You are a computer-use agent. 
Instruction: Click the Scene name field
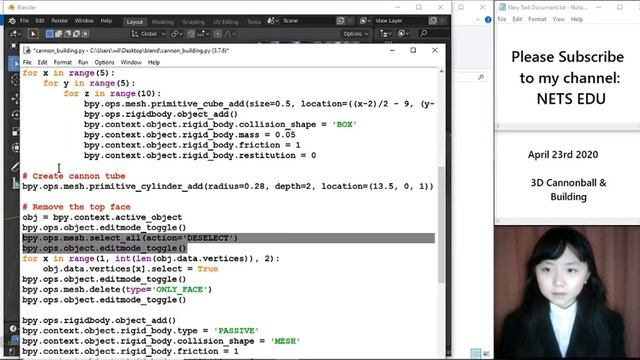point(307,20)
